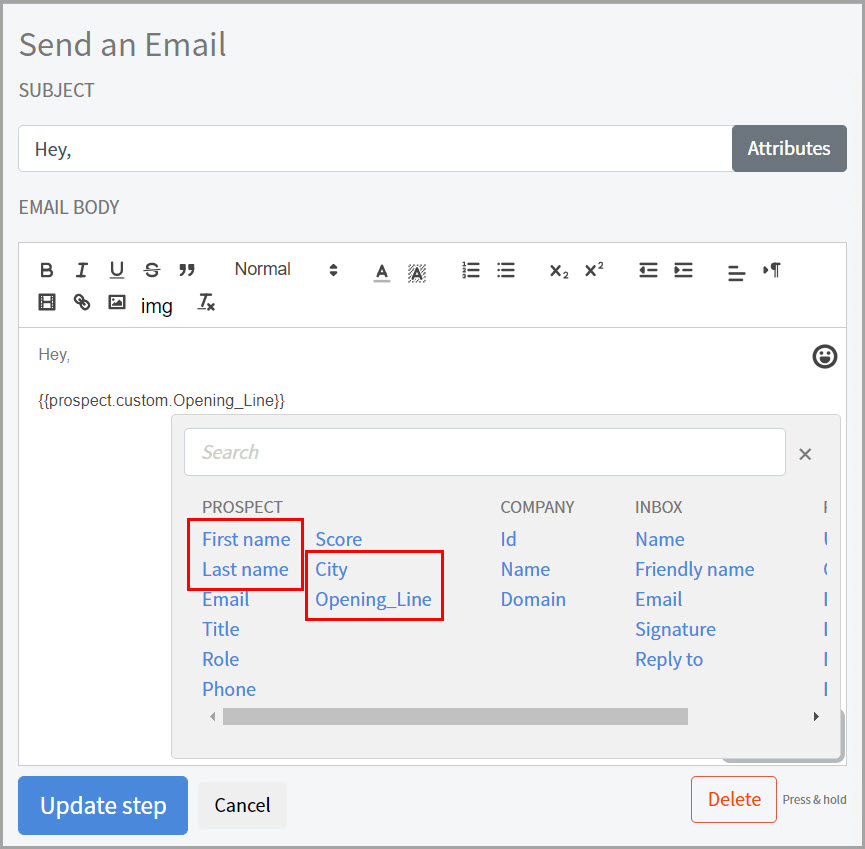Insert the First name prospect attribute
Viewport: 865px width, 849px height.
click(246, 540)
